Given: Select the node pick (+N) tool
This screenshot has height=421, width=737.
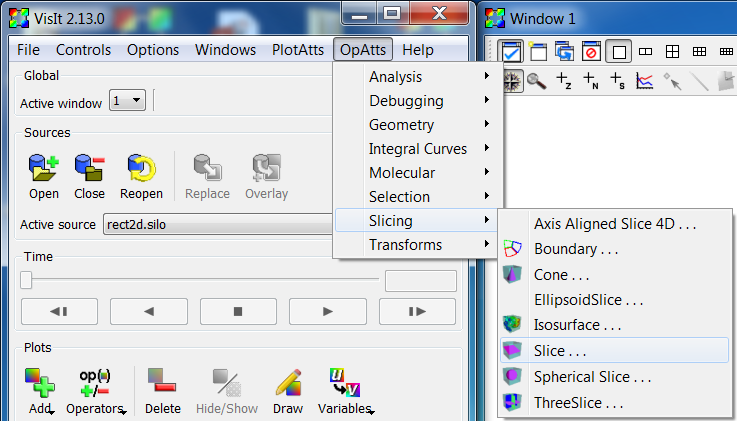Looking at the screenshot, I should pyautogui.click(x=591, y=81).
